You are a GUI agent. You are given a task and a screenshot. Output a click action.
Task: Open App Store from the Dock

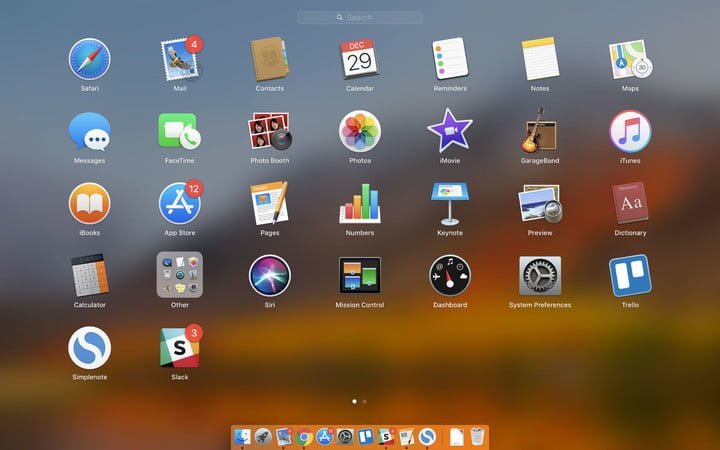coord(324,436)
